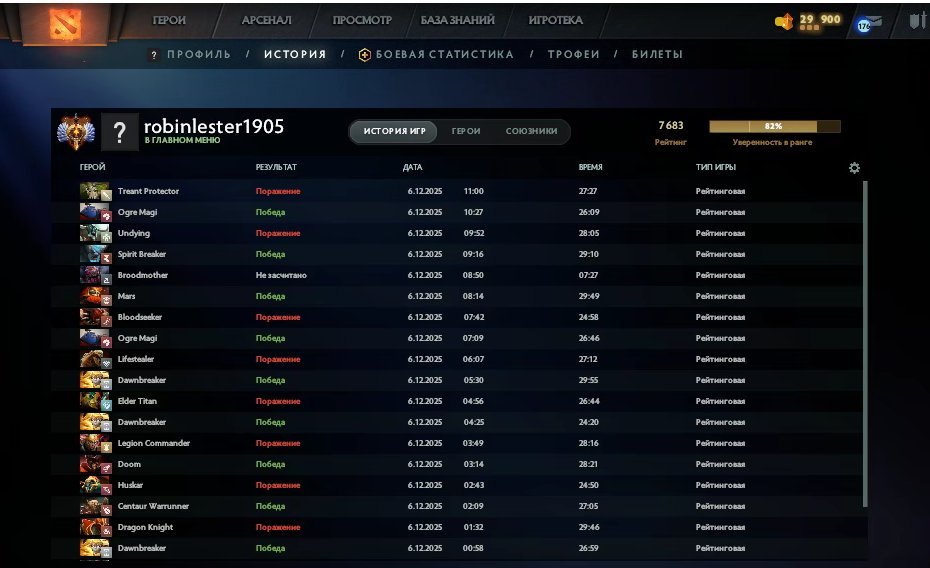Click the Dota Plus icon next to Боевая статистика
The image size is (930, 568).
[365, 55]
